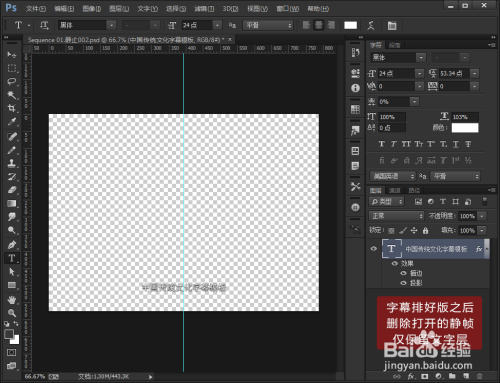Image resolution: width=500 pixels, height=383 pixels.
Task: Open leading 53.34点 dropdown
Action: (475, 73)
